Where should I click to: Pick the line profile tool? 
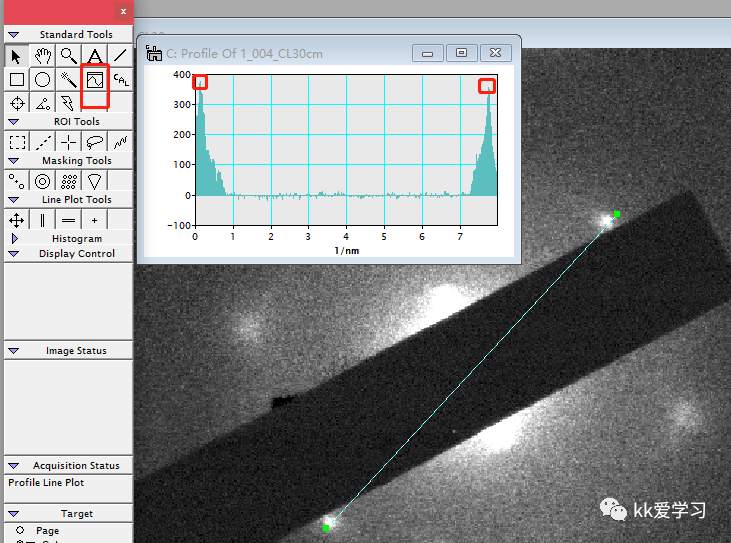tap(94, 79)
